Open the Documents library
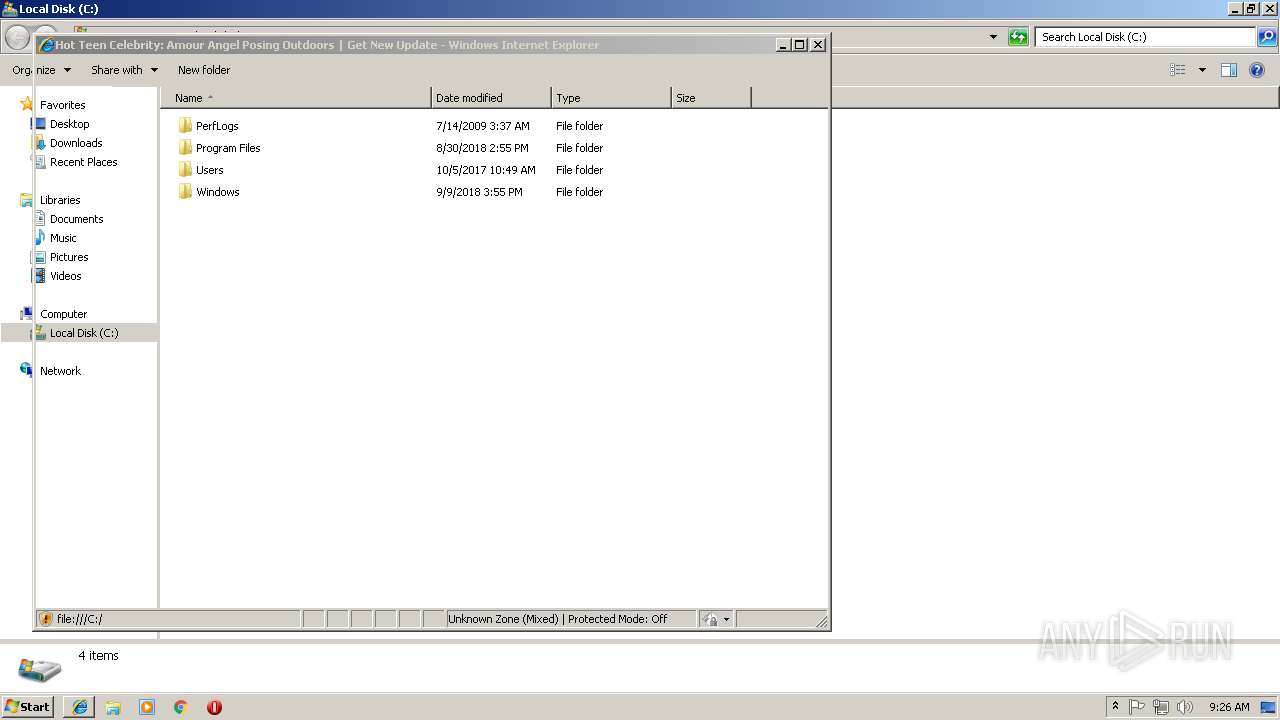The height and width of the screenshot is (720, 1280). (77, 219)
